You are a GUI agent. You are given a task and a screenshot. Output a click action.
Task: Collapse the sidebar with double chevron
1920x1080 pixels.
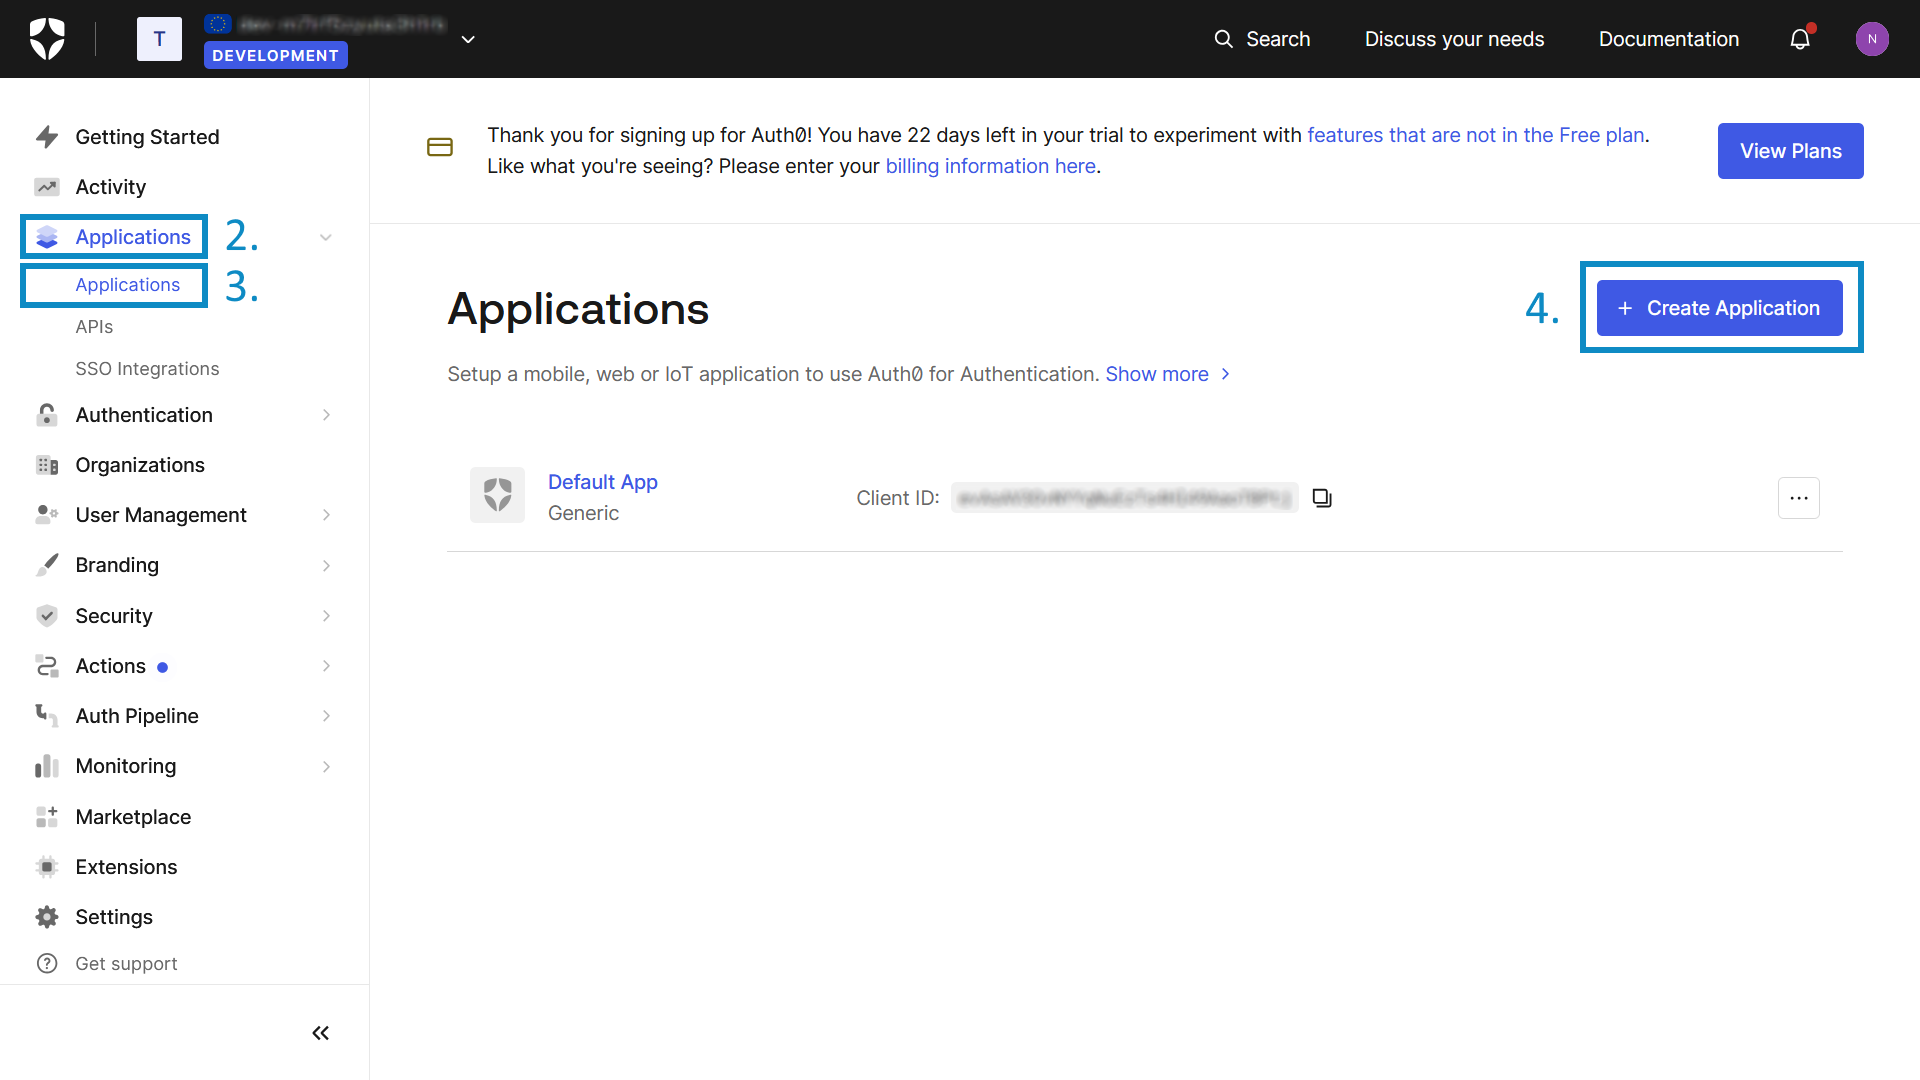pos(320,1033)
